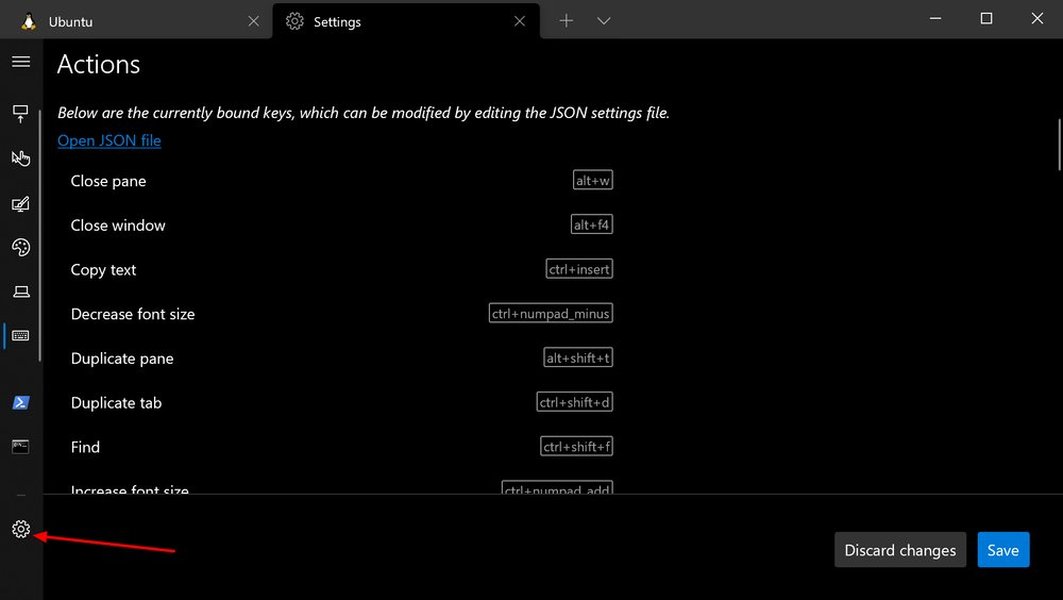The width and height of the screenshot is (1063, 600).
Task: Open the Appearance settings page
Action: pos(21,203)
